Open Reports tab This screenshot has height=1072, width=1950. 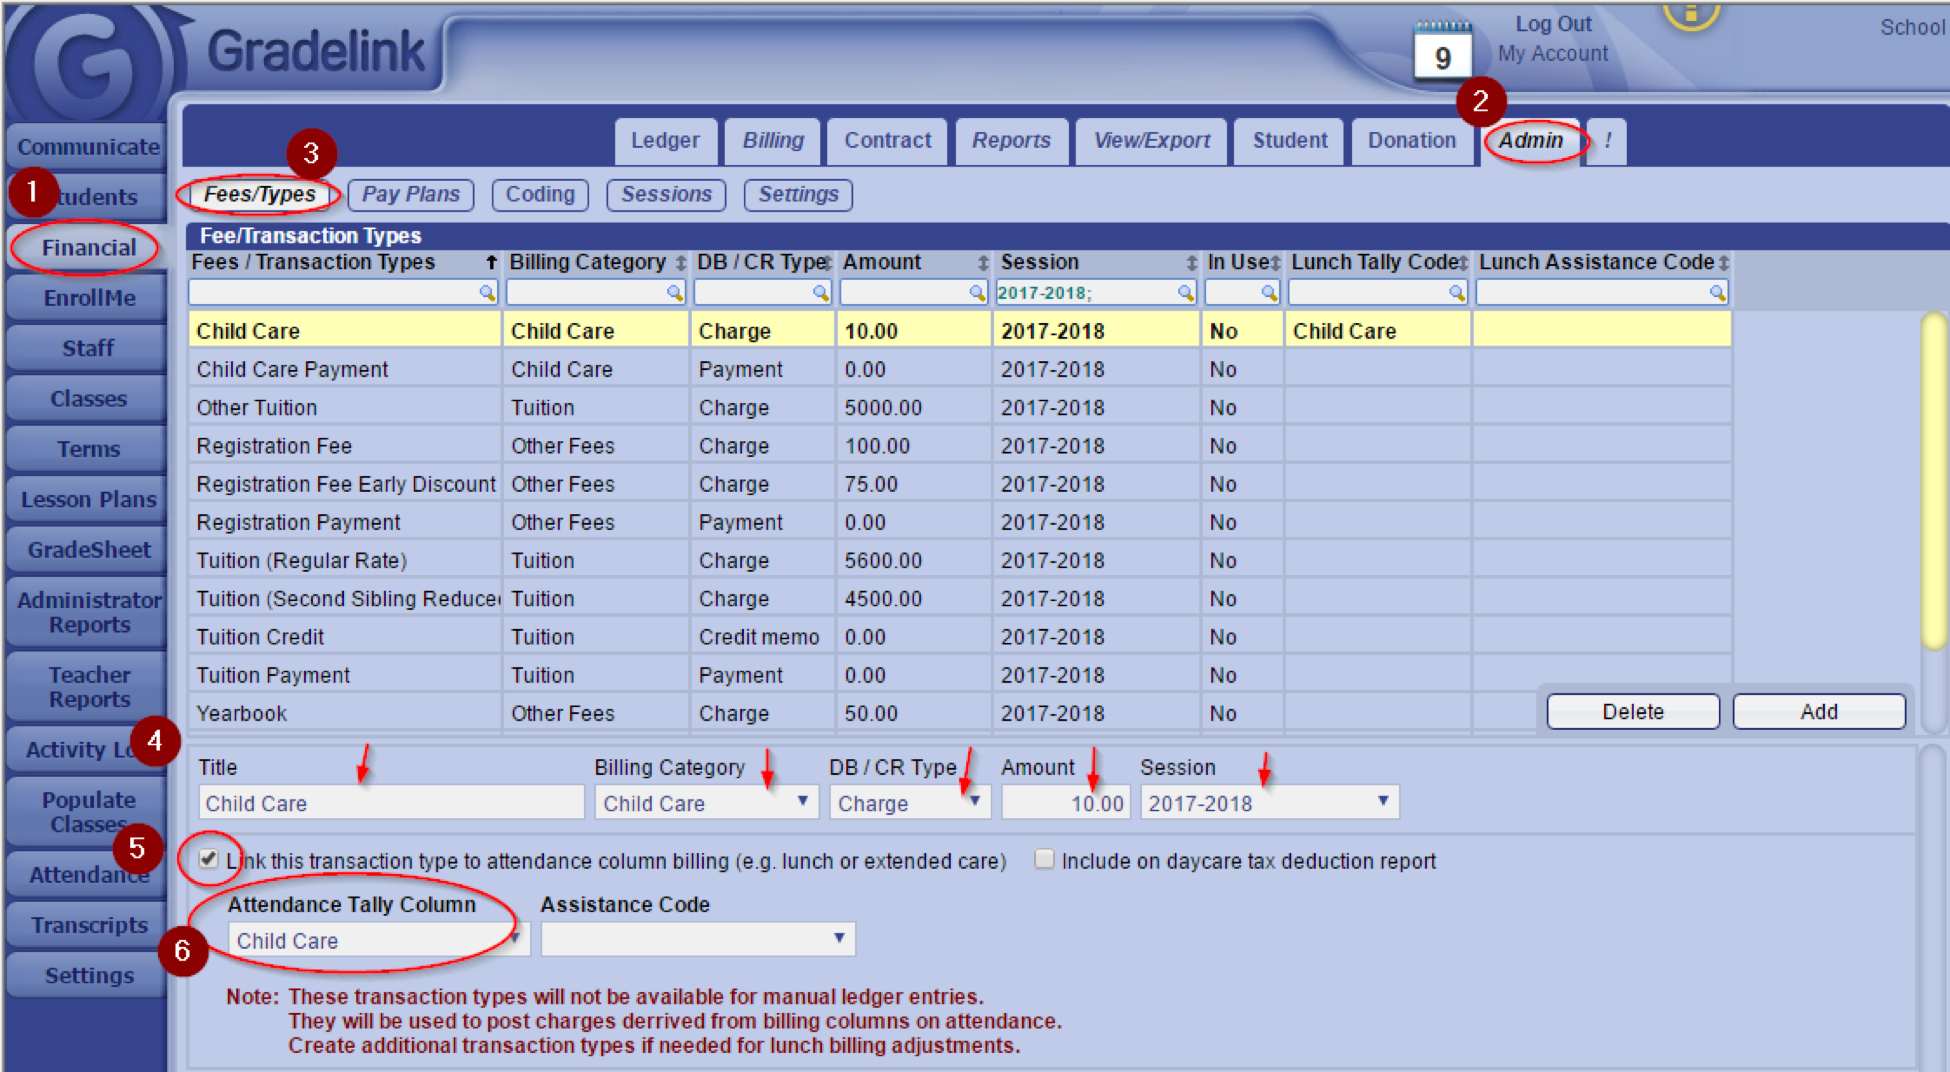1011,141
